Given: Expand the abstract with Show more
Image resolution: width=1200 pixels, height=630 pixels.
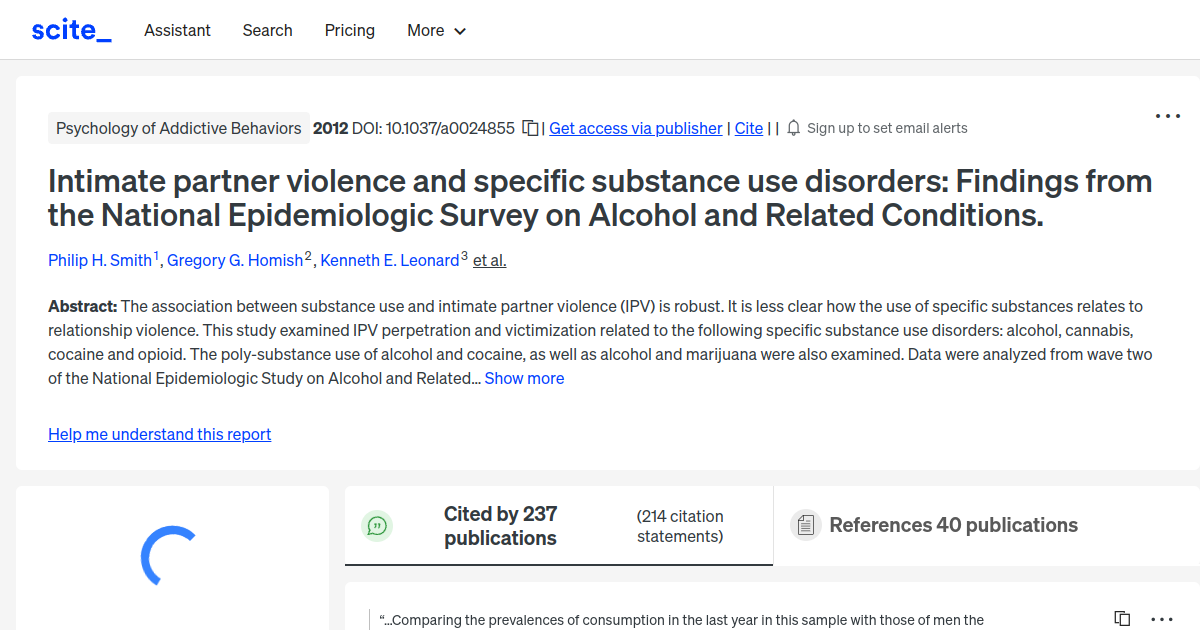Looking at the screenshot, I should pyautogui.click(x=524, y=378).
